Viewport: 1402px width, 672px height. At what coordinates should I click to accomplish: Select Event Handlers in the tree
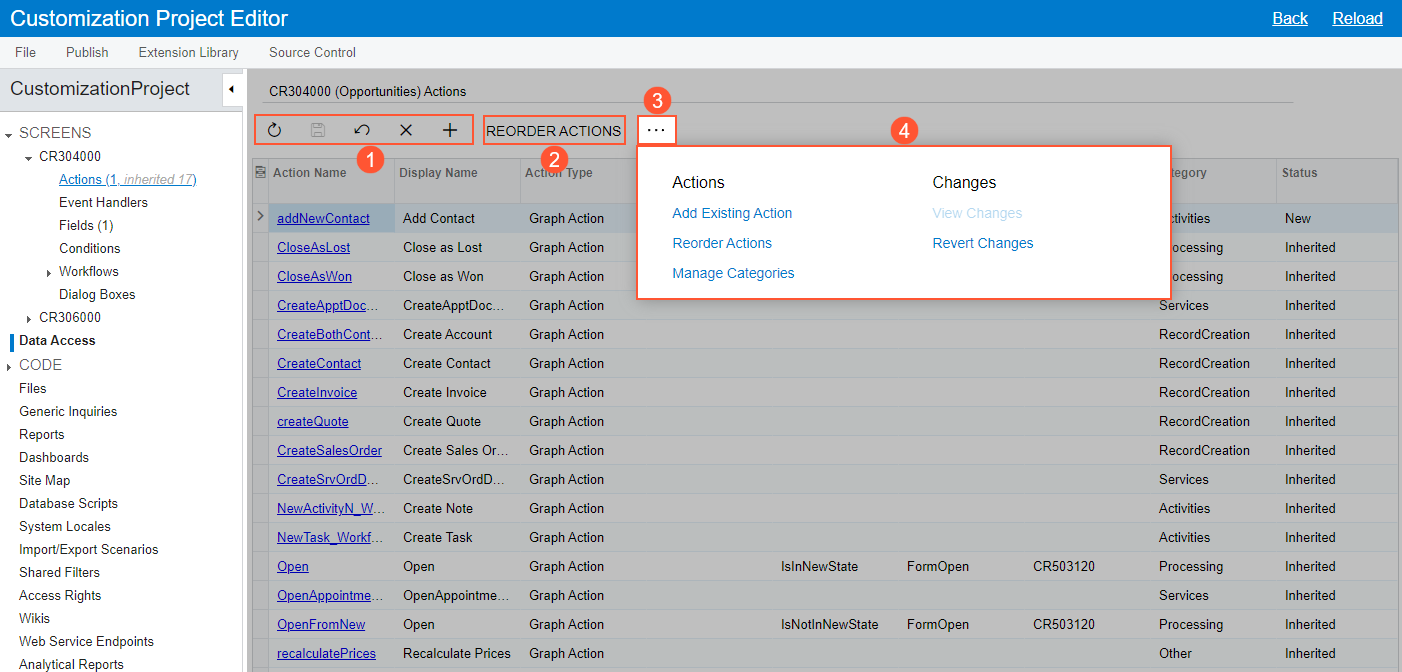click(x=103, y=202)
